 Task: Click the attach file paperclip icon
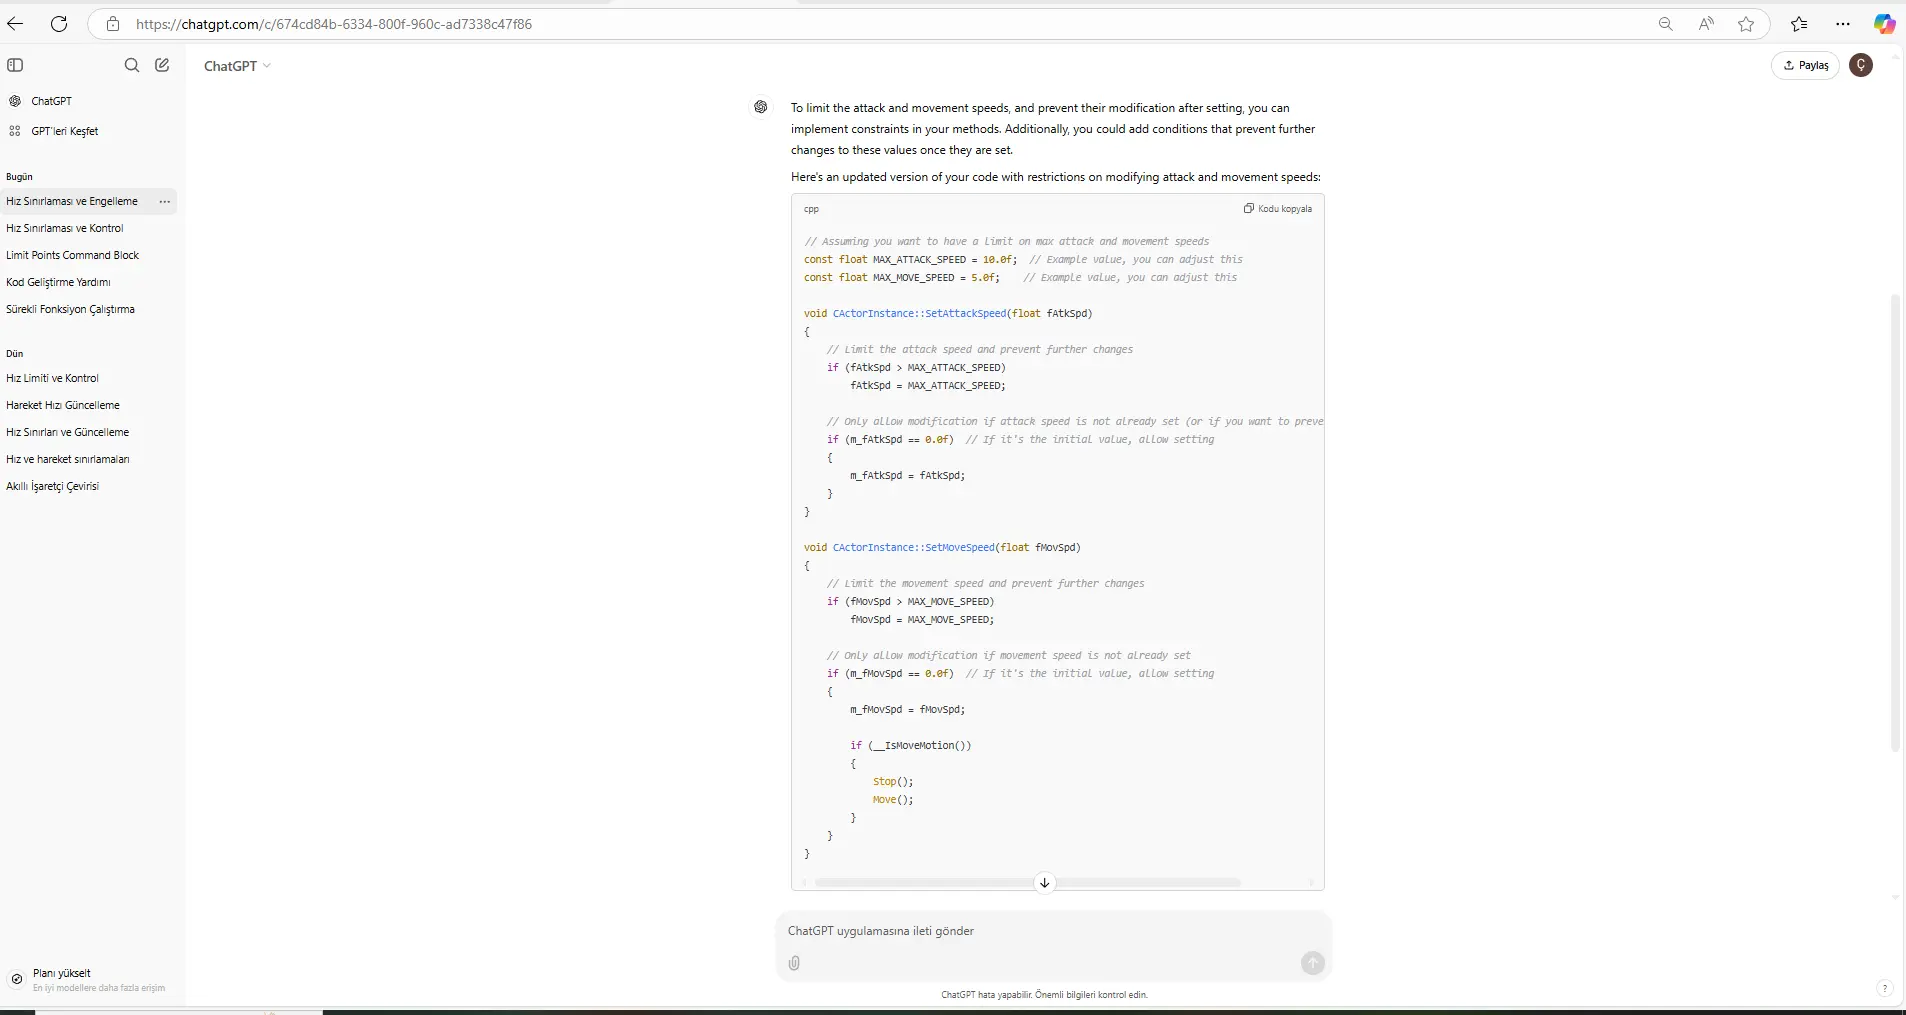pyautogui.click(x=794, y=963)
